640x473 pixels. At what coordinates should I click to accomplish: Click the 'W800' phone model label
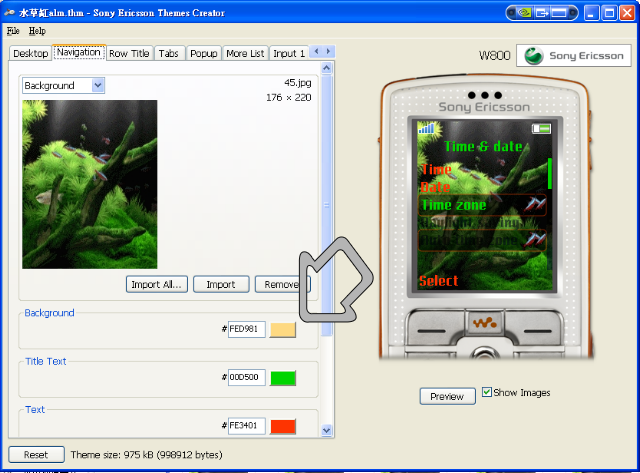[x=495, y=56]
